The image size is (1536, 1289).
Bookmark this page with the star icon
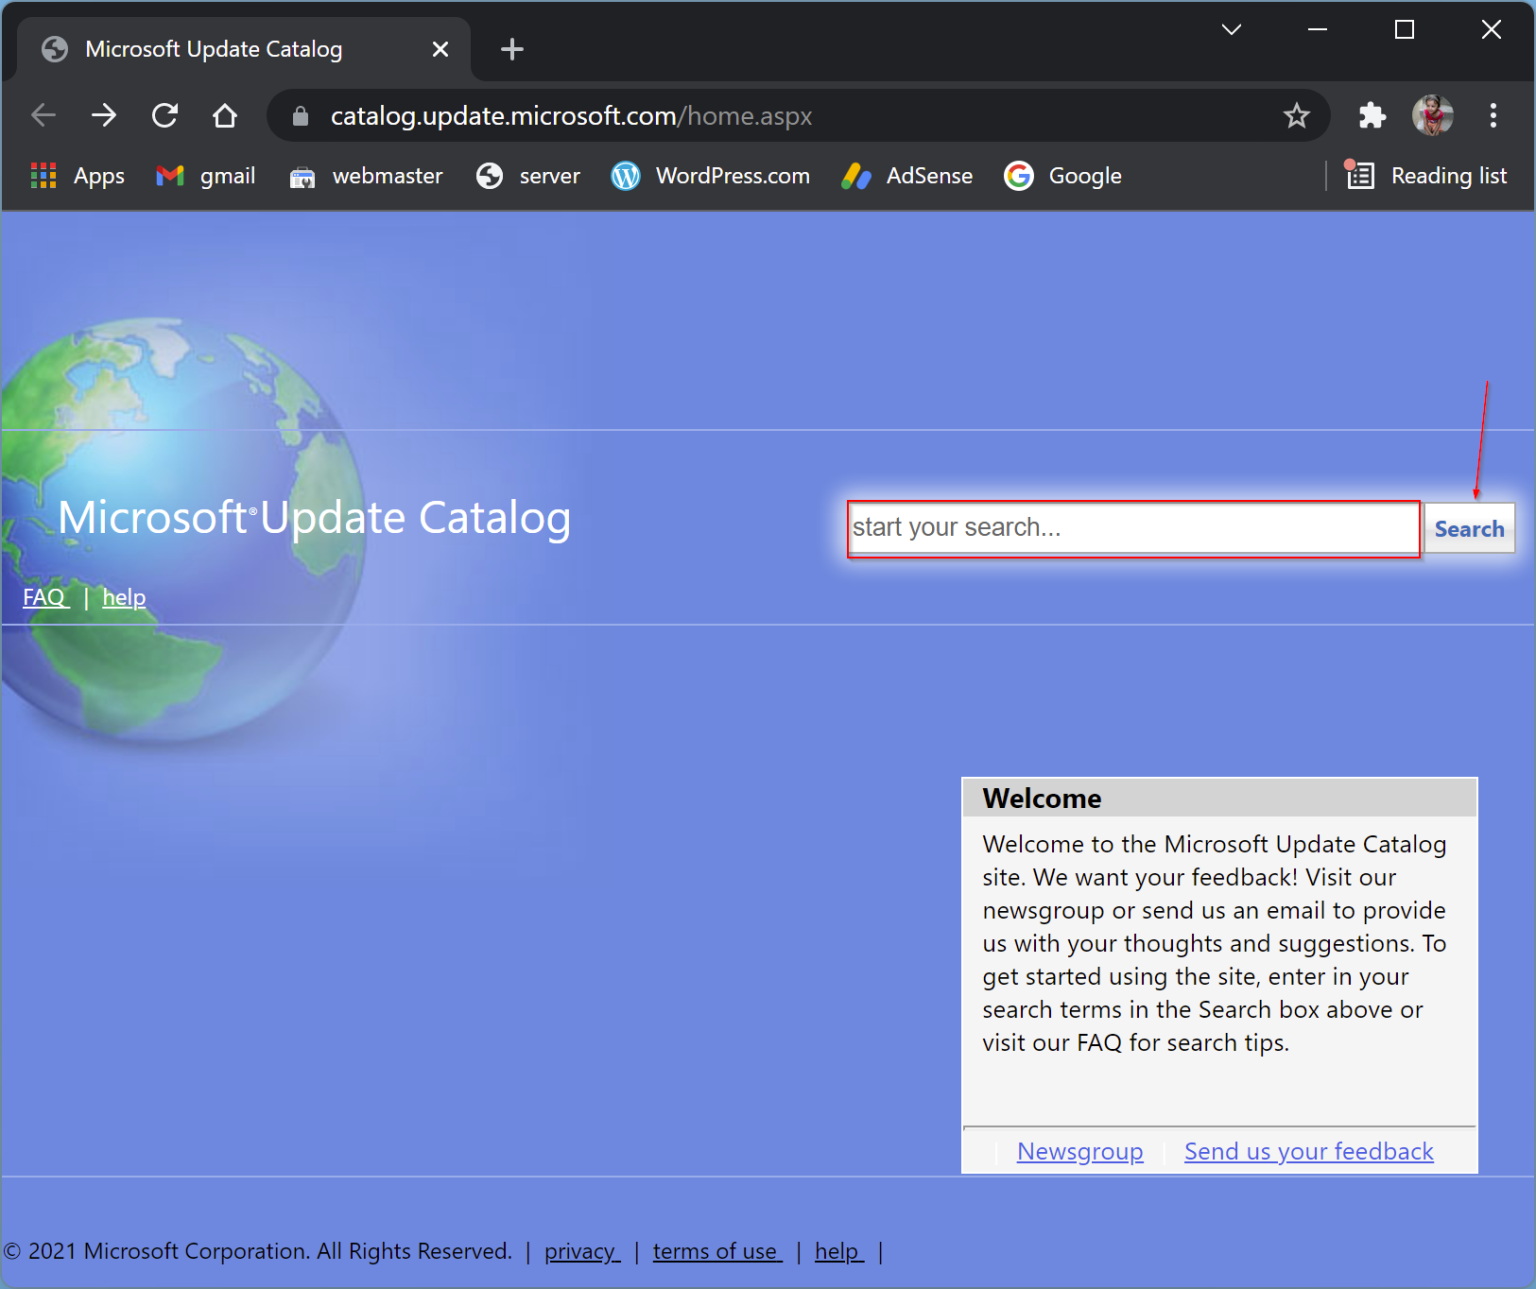click(x=1296, y=115)
